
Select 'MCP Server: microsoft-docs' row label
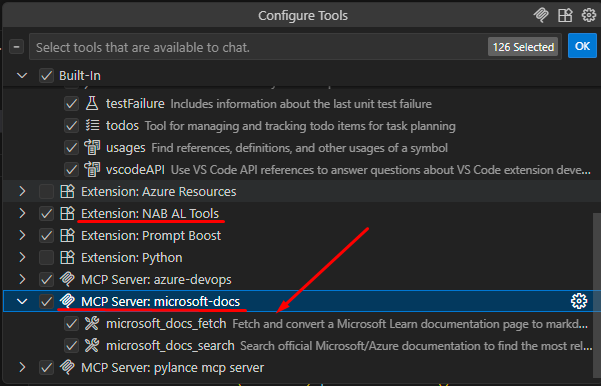point(161,301)
